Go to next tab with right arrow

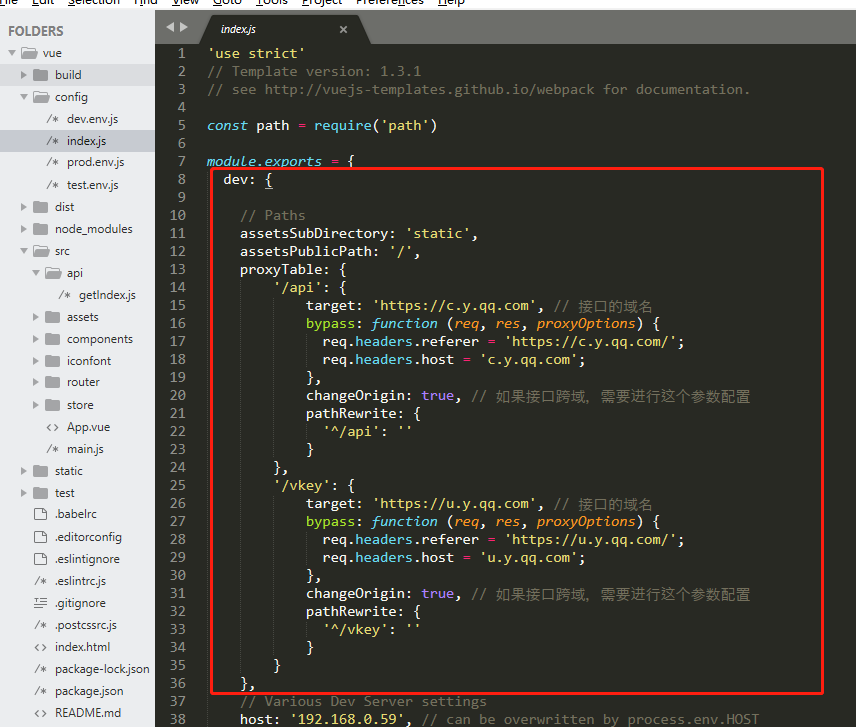184,27
